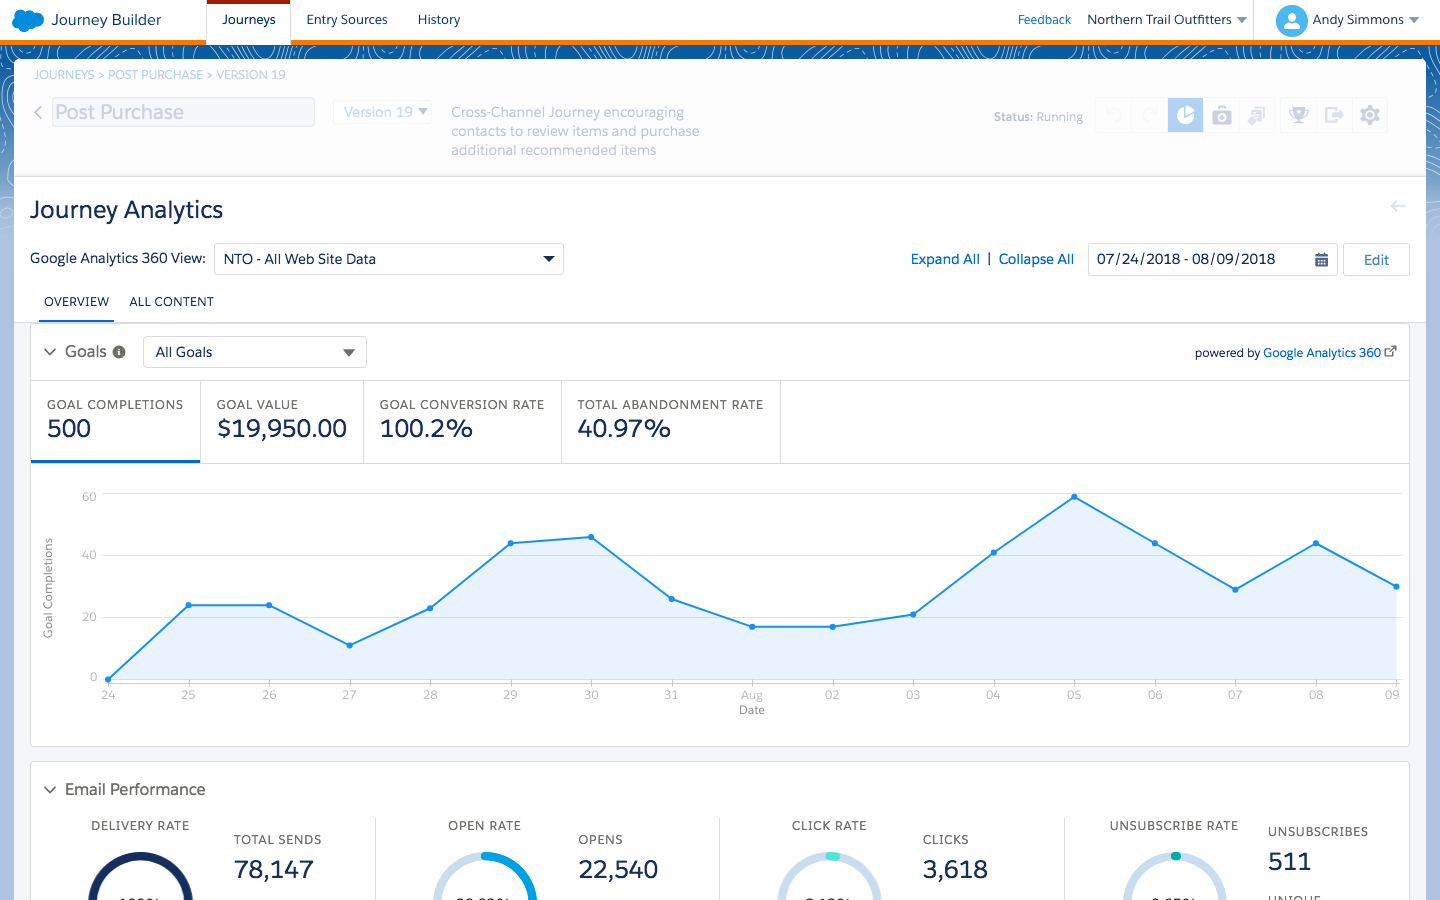Click the Aug 05 peak data point
Image resolution: width=1440 pixels, height=900 pixels.
[x=1074, y=497]
